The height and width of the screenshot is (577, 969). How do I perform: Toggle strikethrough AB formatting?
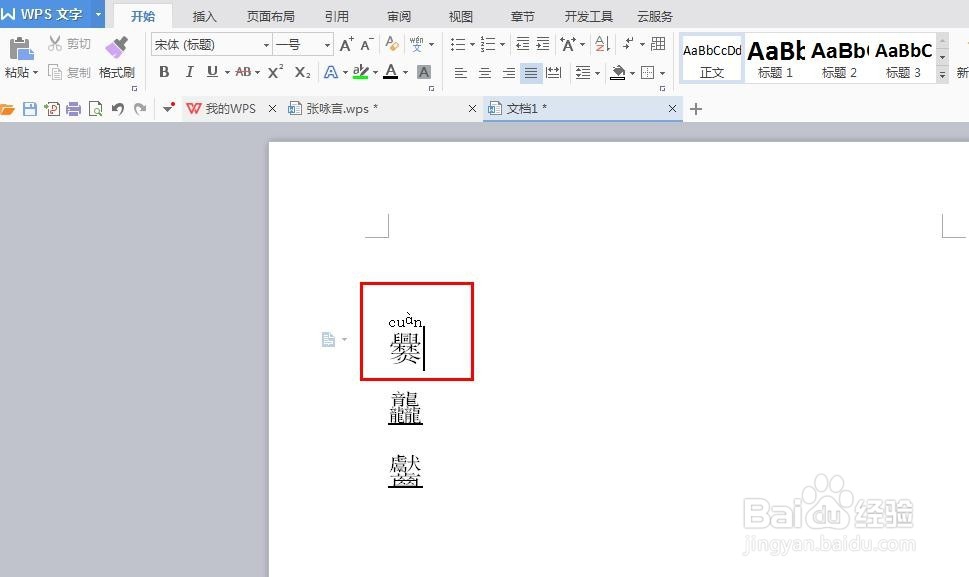coord(243,72)
